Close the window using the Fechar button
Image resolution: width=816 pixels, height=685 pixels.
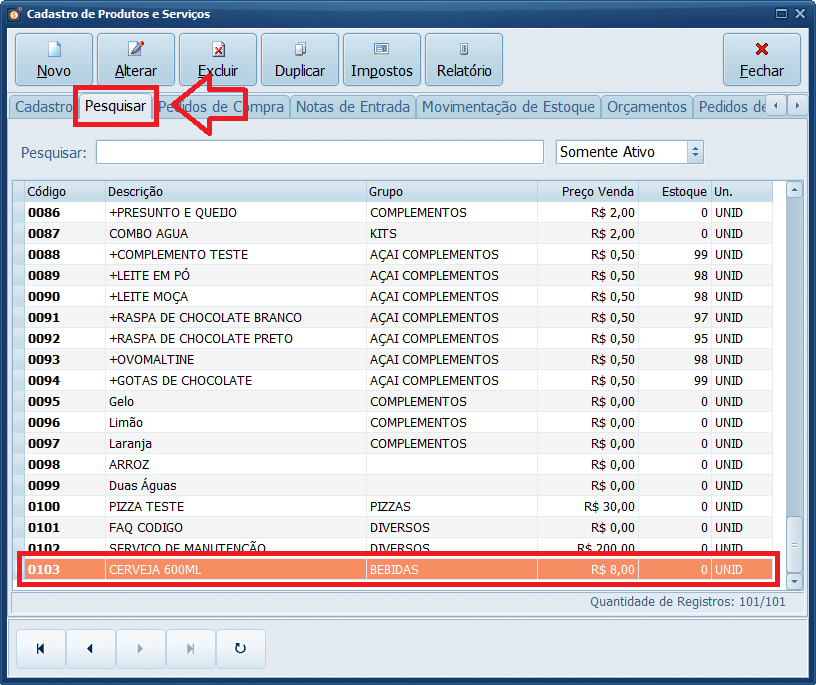click(761, 59)
